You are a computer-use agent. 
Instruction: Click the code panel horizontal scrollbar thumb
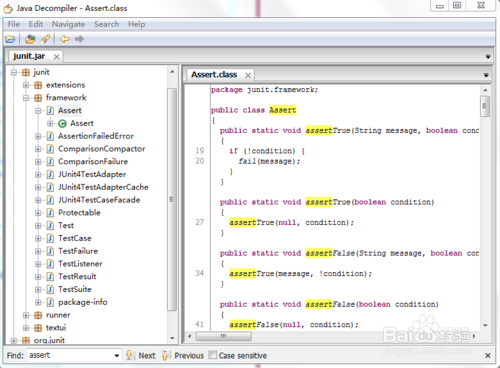224,336
